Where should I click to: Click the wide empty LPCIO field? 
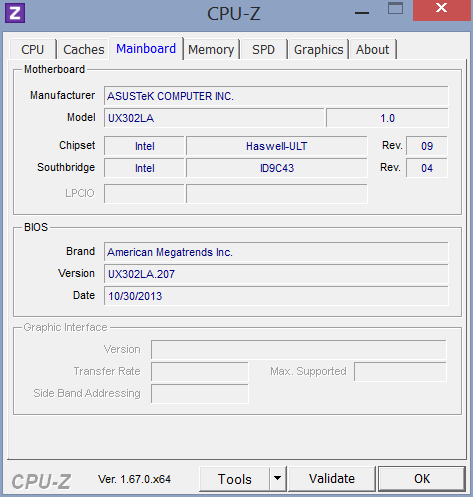pos(277,193)
